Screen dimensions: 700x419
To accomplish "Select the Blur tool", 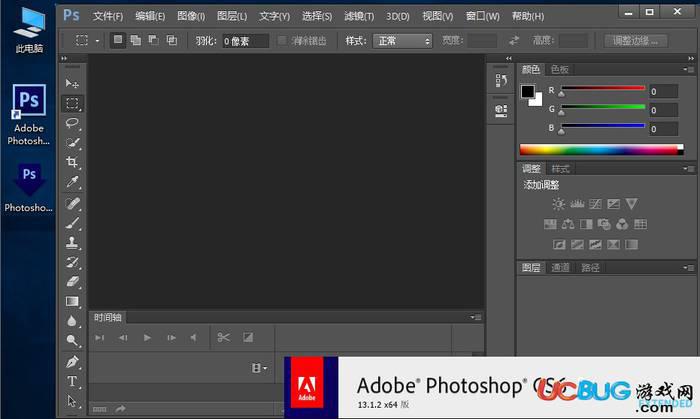I will pos(72,321).
